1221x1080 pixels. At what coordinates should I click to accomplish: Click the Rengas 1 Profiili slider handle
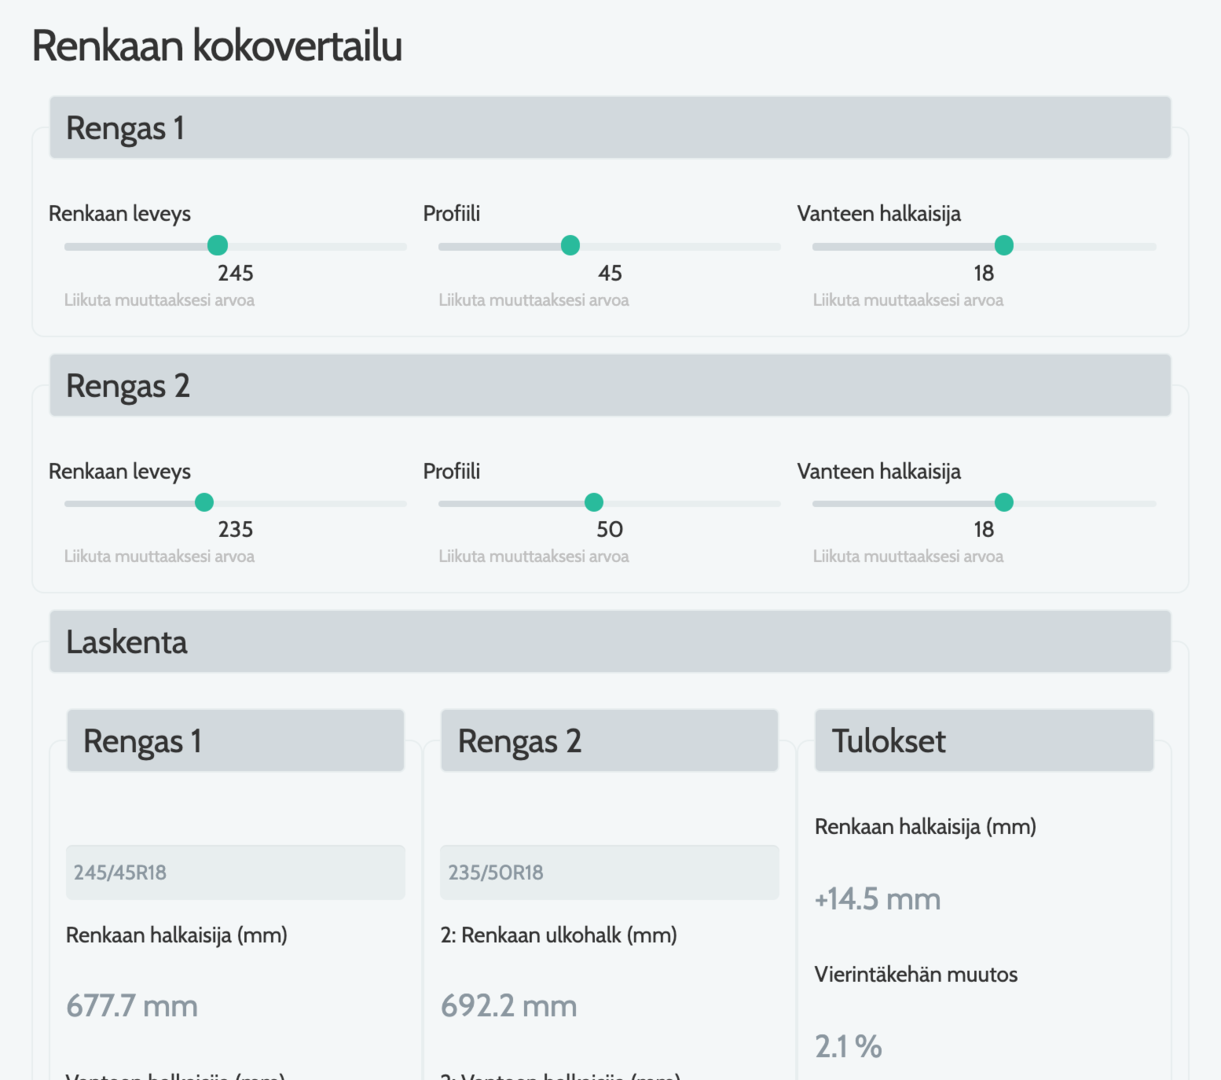(570, 245)
